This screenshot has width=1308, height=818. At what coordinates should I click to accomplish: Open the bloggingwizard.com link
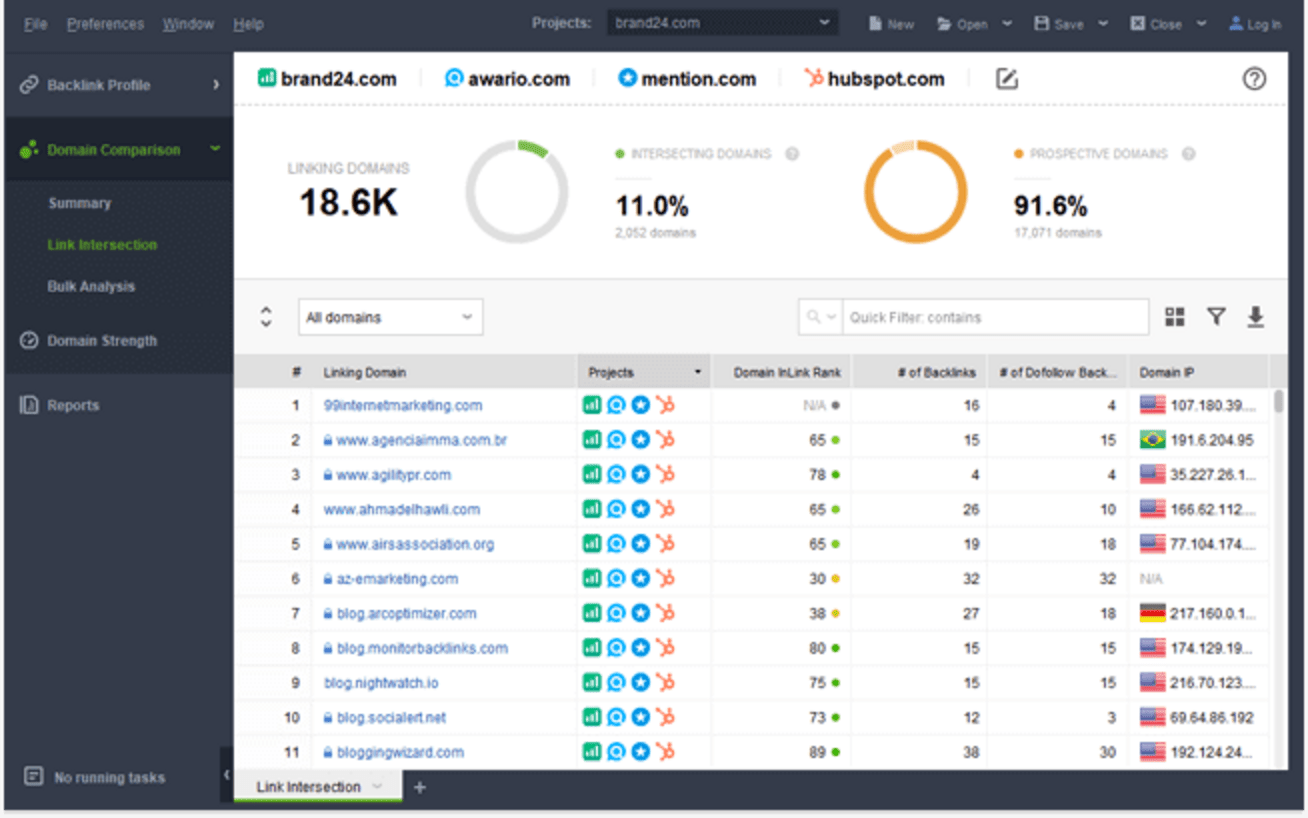(x=400, y=752)
